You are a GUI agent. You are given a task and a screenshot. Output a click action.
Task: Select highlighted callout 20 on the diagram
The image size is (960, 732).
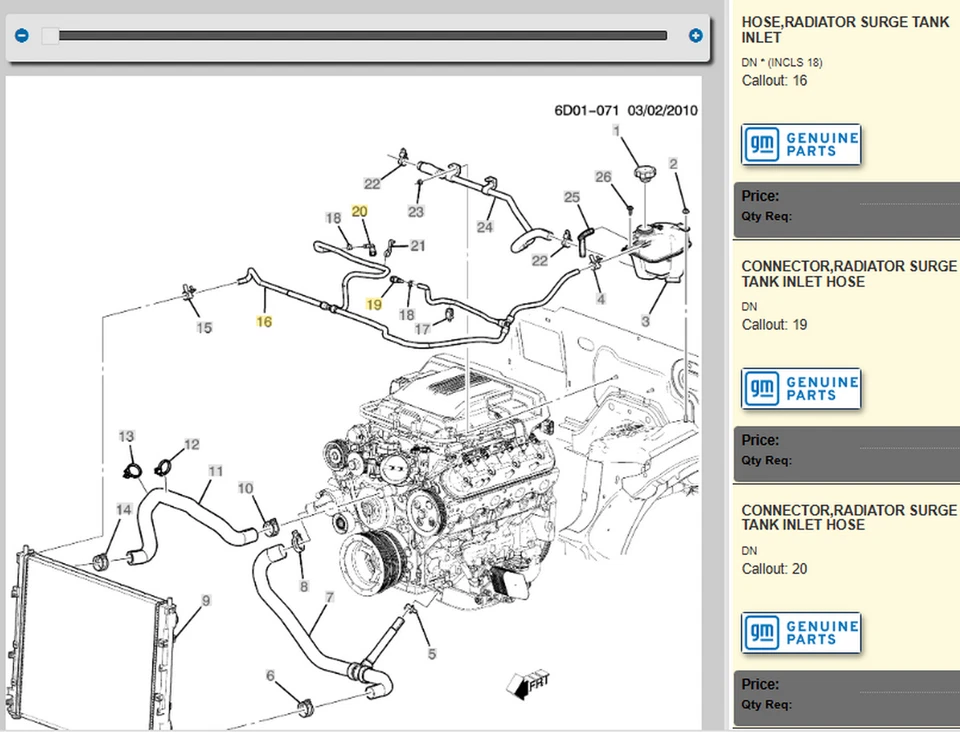(360, 211)
